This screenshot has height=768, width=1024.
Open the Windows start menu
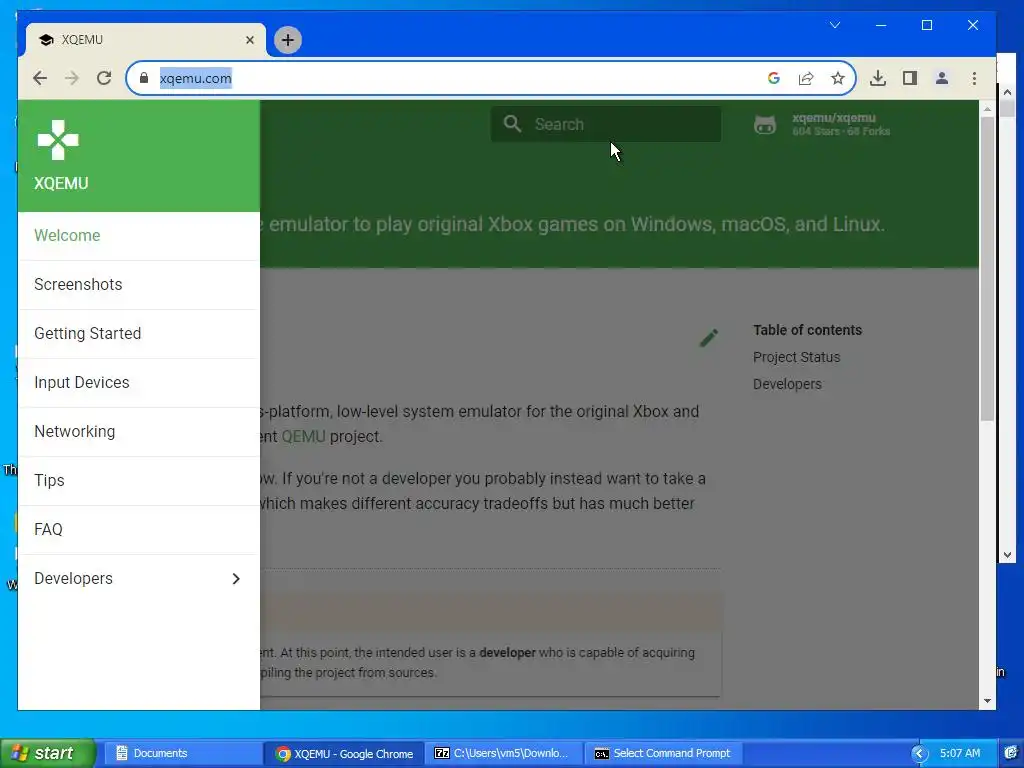[47, 753]
